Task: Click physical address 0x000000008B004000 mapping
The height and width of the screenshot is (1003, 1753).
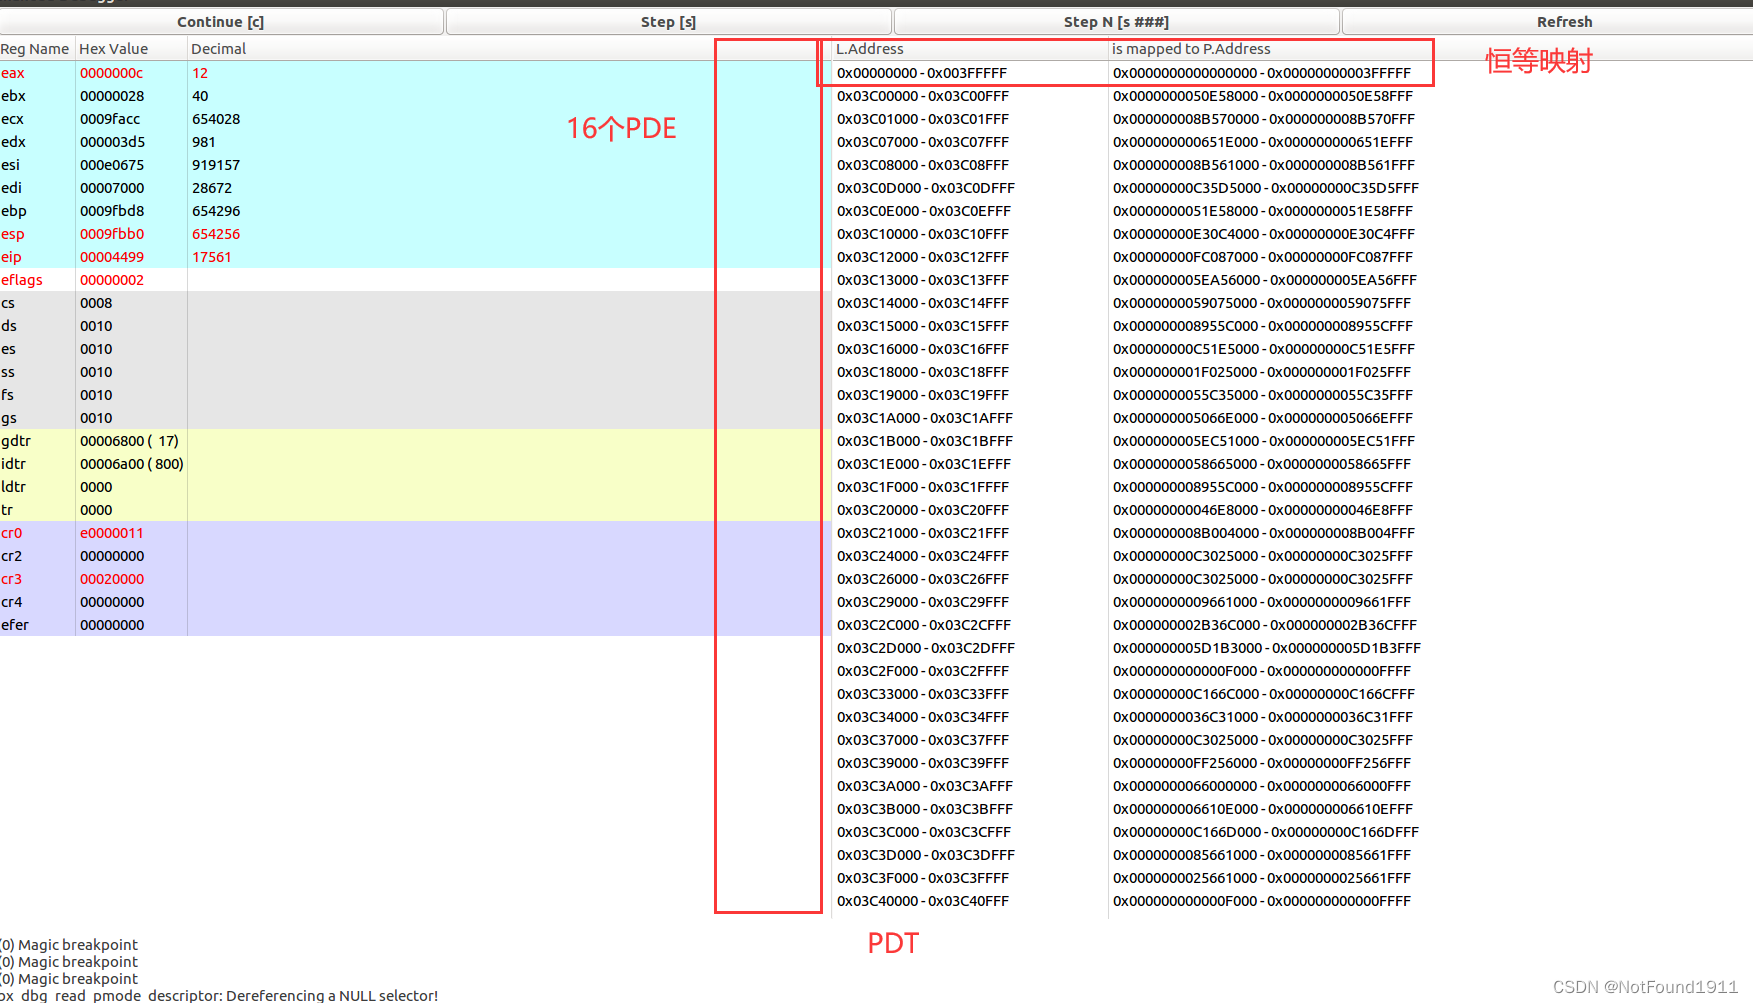Action: [x=1264, y=533]
